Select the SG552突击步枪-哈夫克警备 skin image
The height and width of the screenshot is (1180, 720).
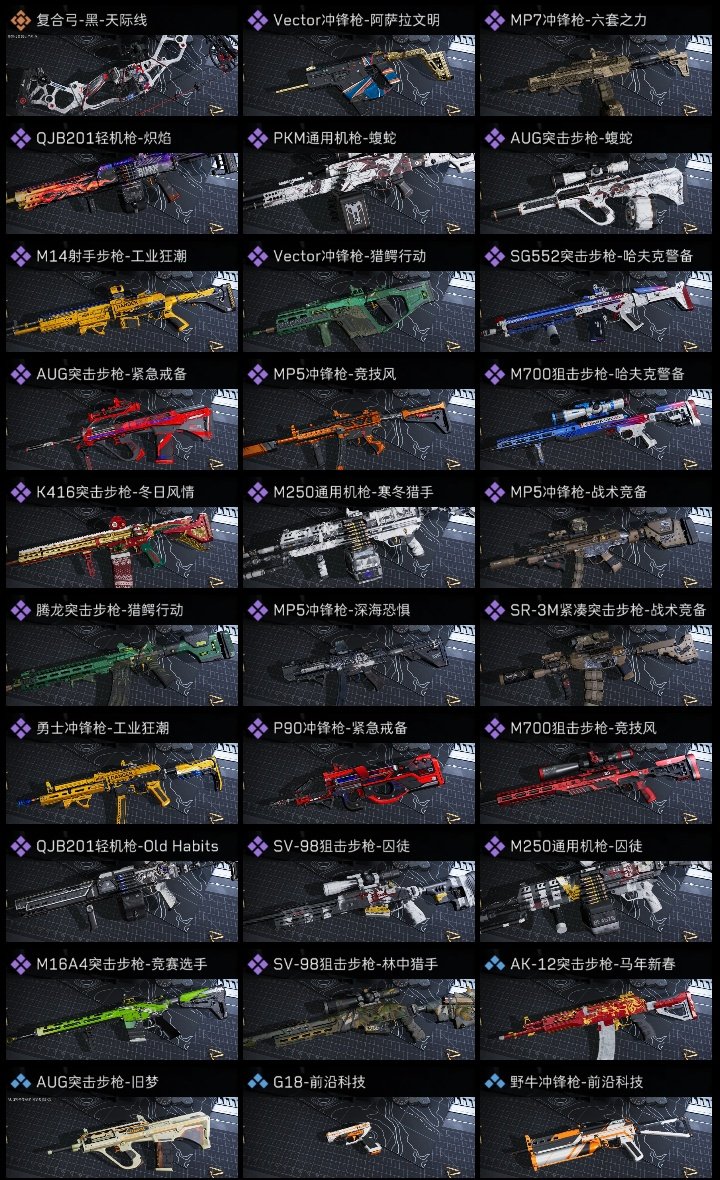(596, 312)
